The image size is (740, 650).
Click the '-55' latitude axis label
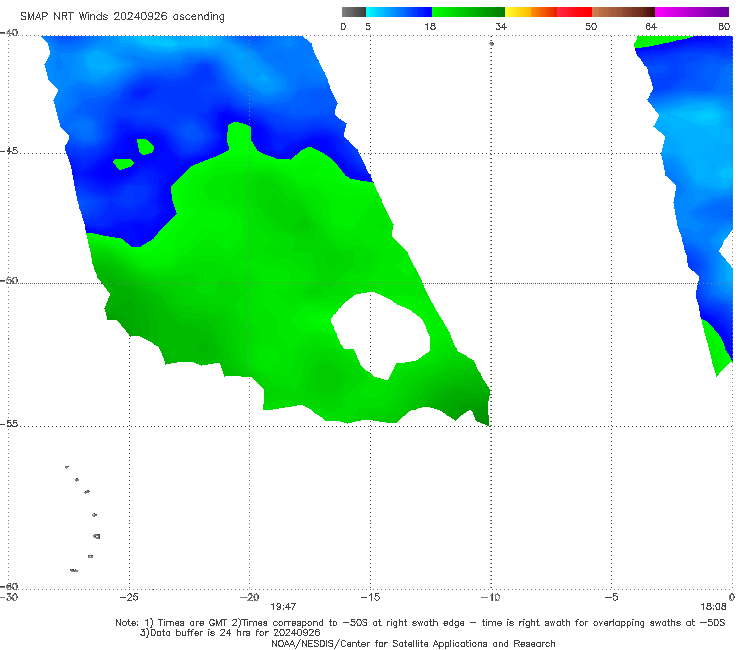(x=9, y=423)
